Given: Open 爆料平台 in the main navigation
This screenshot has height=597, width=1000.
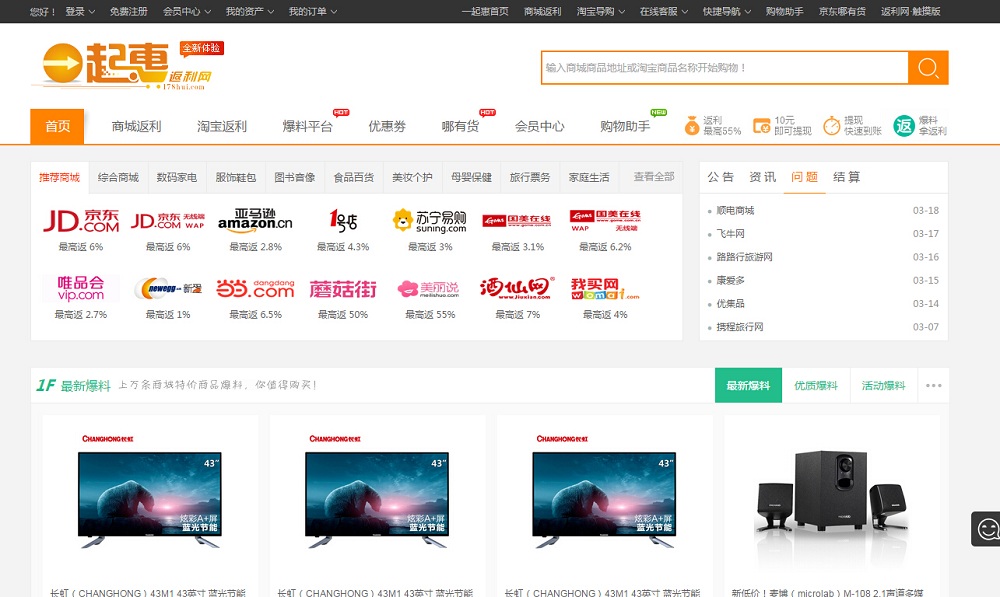Looking at the screenshot, I should coord(307,126).
